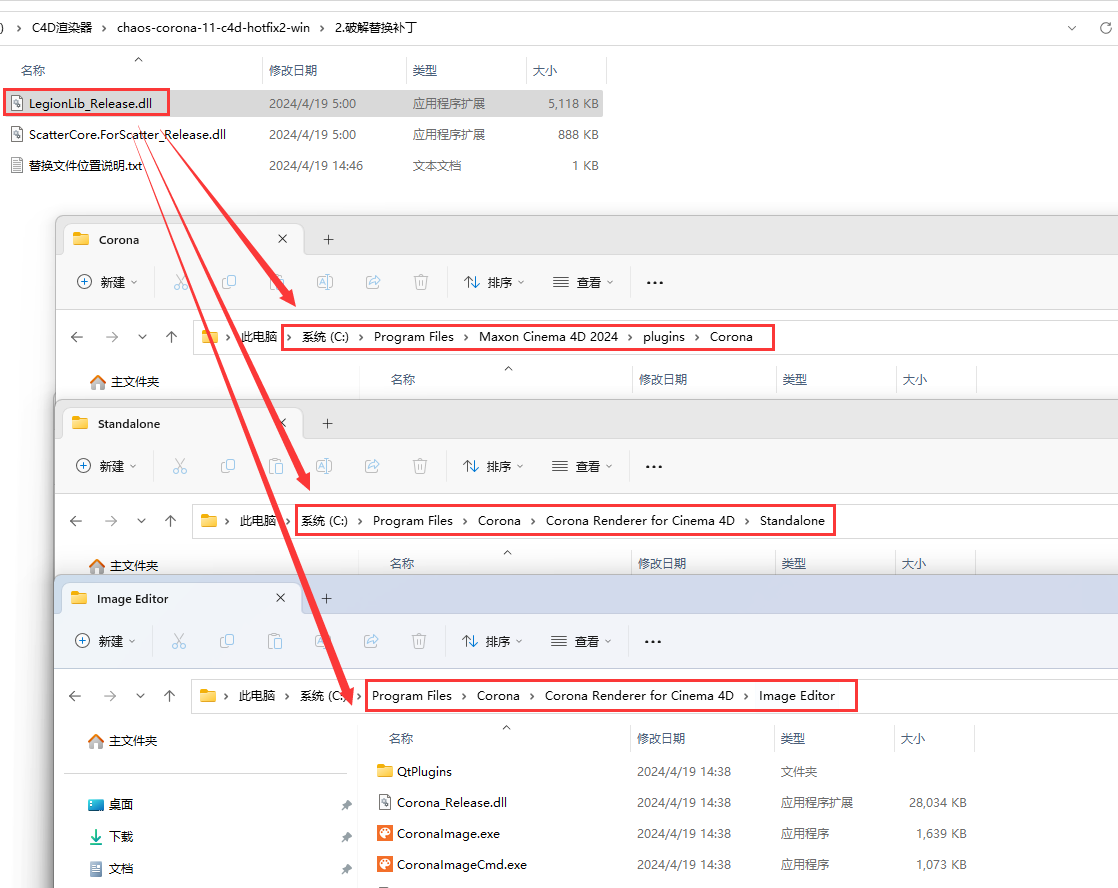Open CoronaImage.exe application file
1118x888 pixels.
[447, 833]
